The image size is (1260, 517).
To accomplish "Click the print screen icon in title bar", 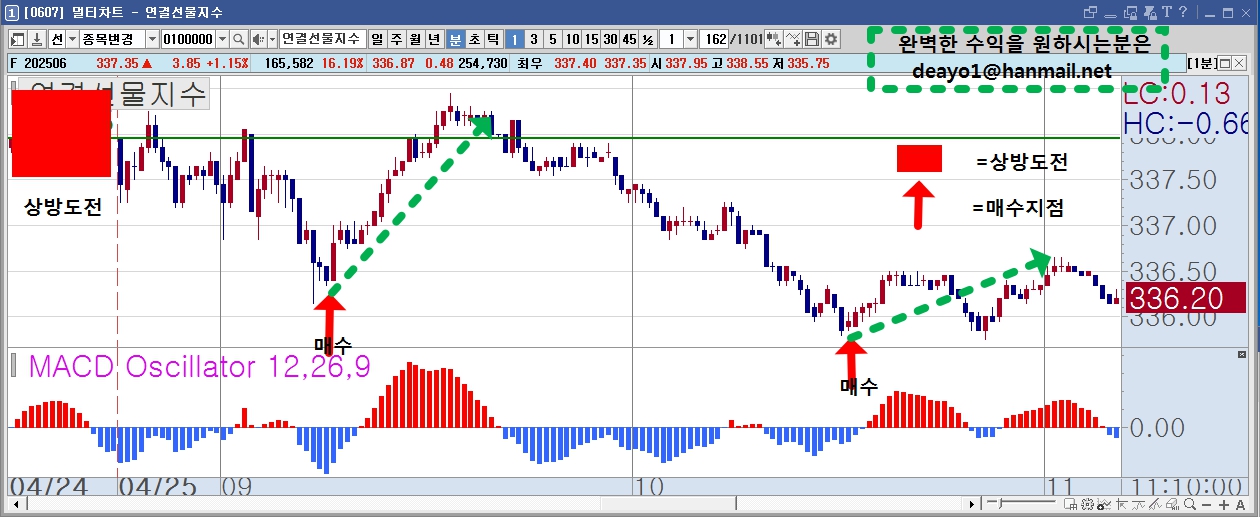I will pyautogui.click(x=1150, y=13).
